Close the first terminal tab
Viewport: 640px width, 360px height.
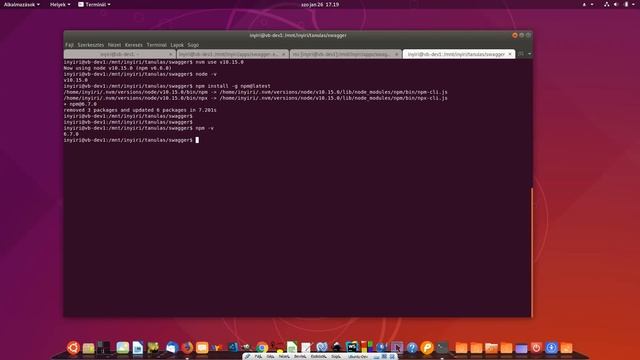pyautogui.click(x=171, y=54)
